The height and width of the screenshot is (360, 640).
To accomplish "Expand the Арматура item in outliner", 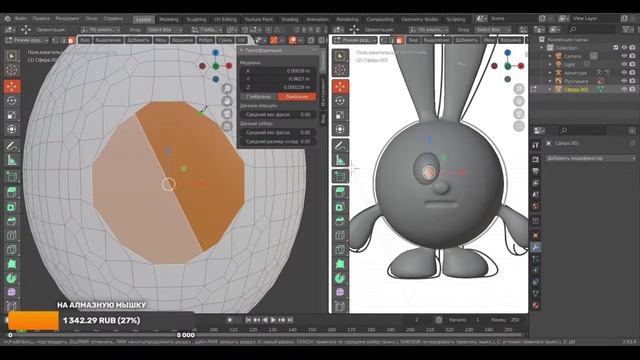I will coord(550,73).
